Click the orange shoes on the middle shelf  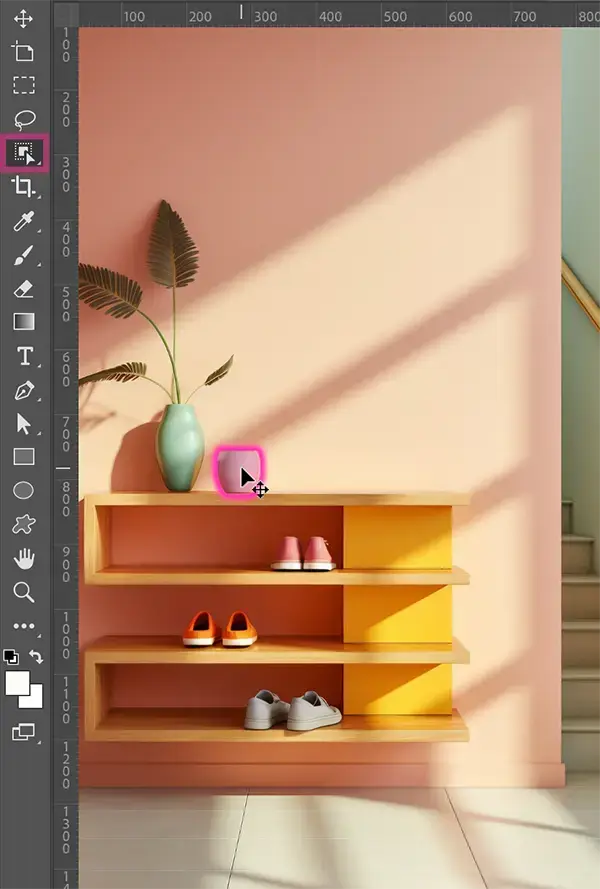[220, 629]
